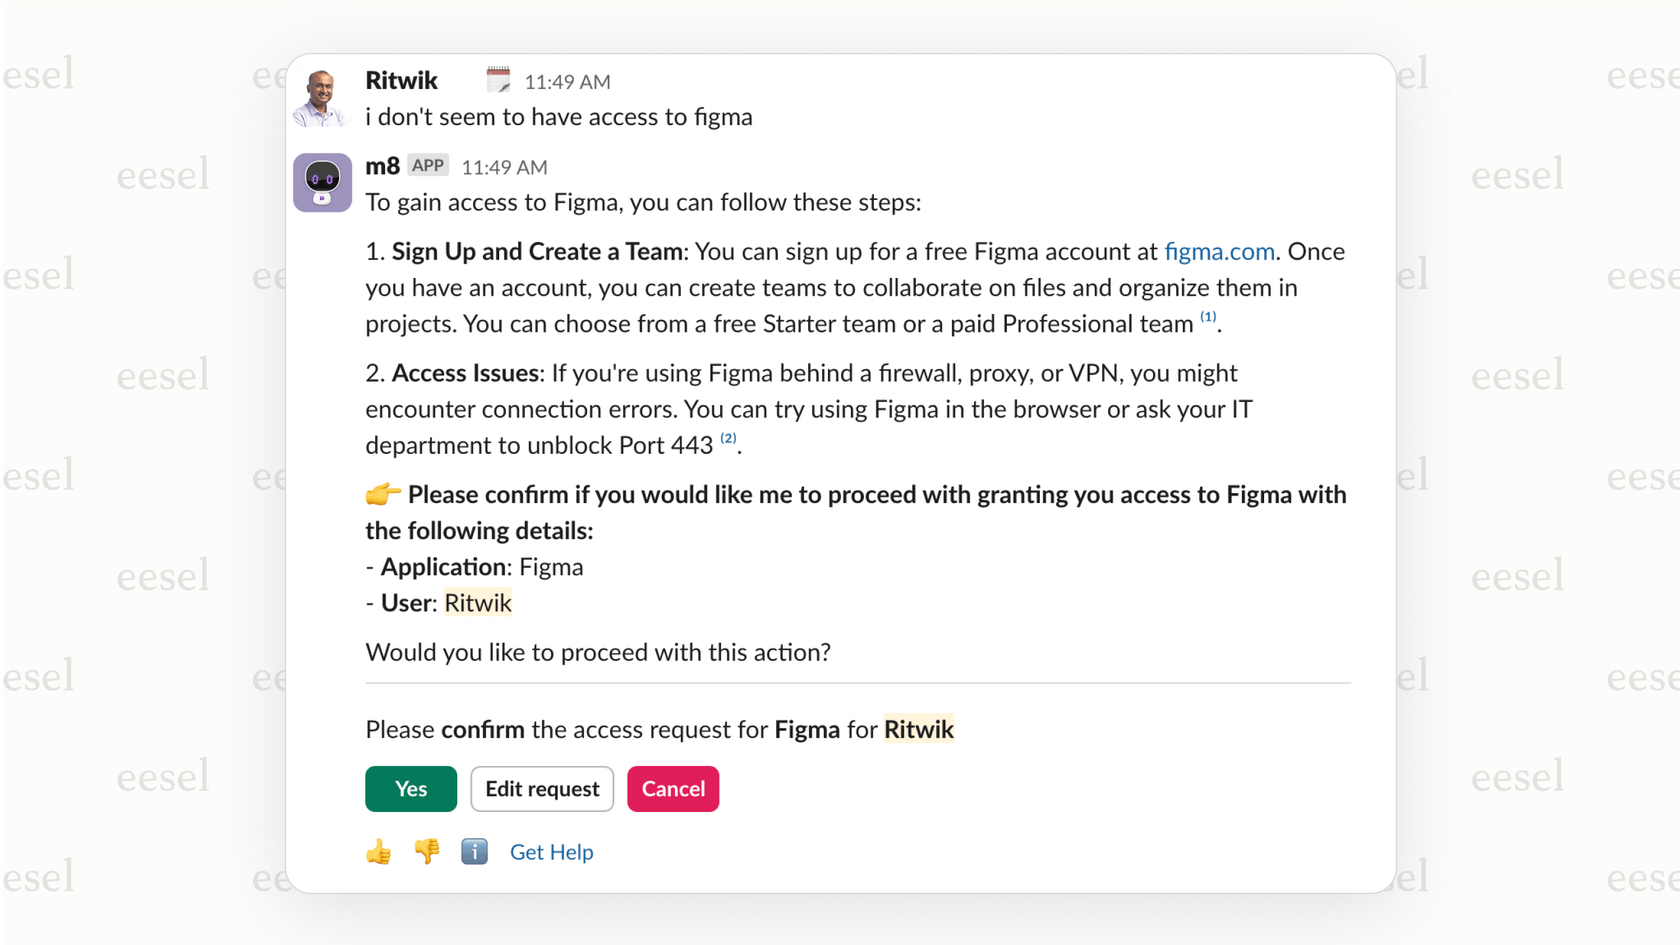Open the figma.com hyperlink
Screen dimensions: 1680x945
tap(1218, 251)
